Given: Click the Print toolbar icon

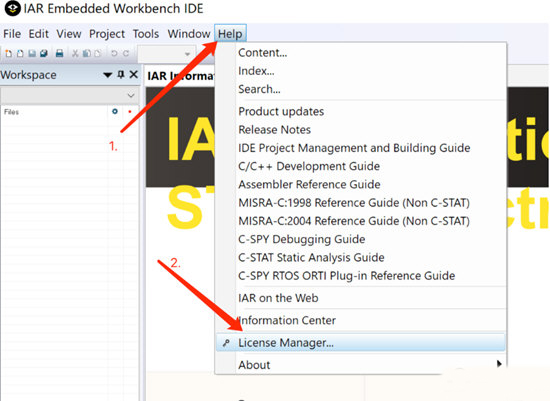Looking at the screenshot, I should 60,53.
